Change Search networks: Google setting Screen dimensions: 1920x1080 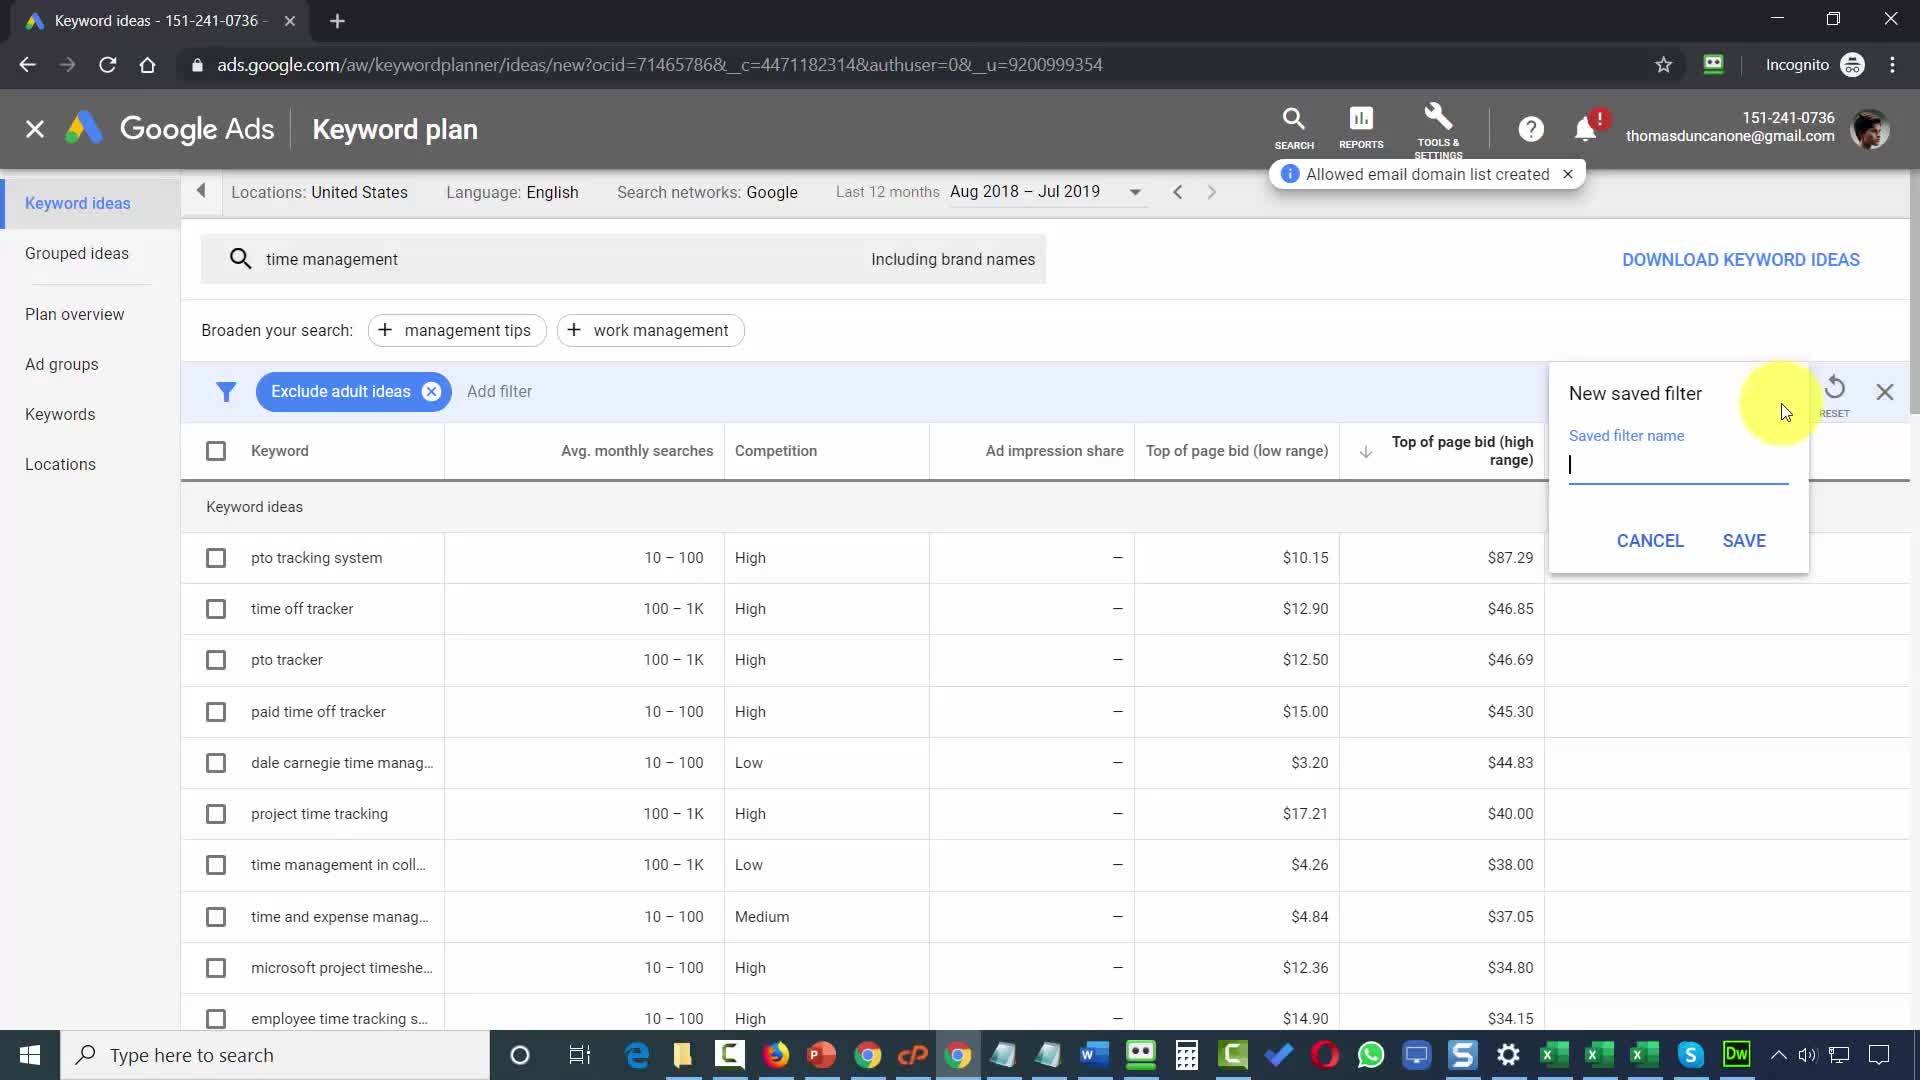click(707, 192)
